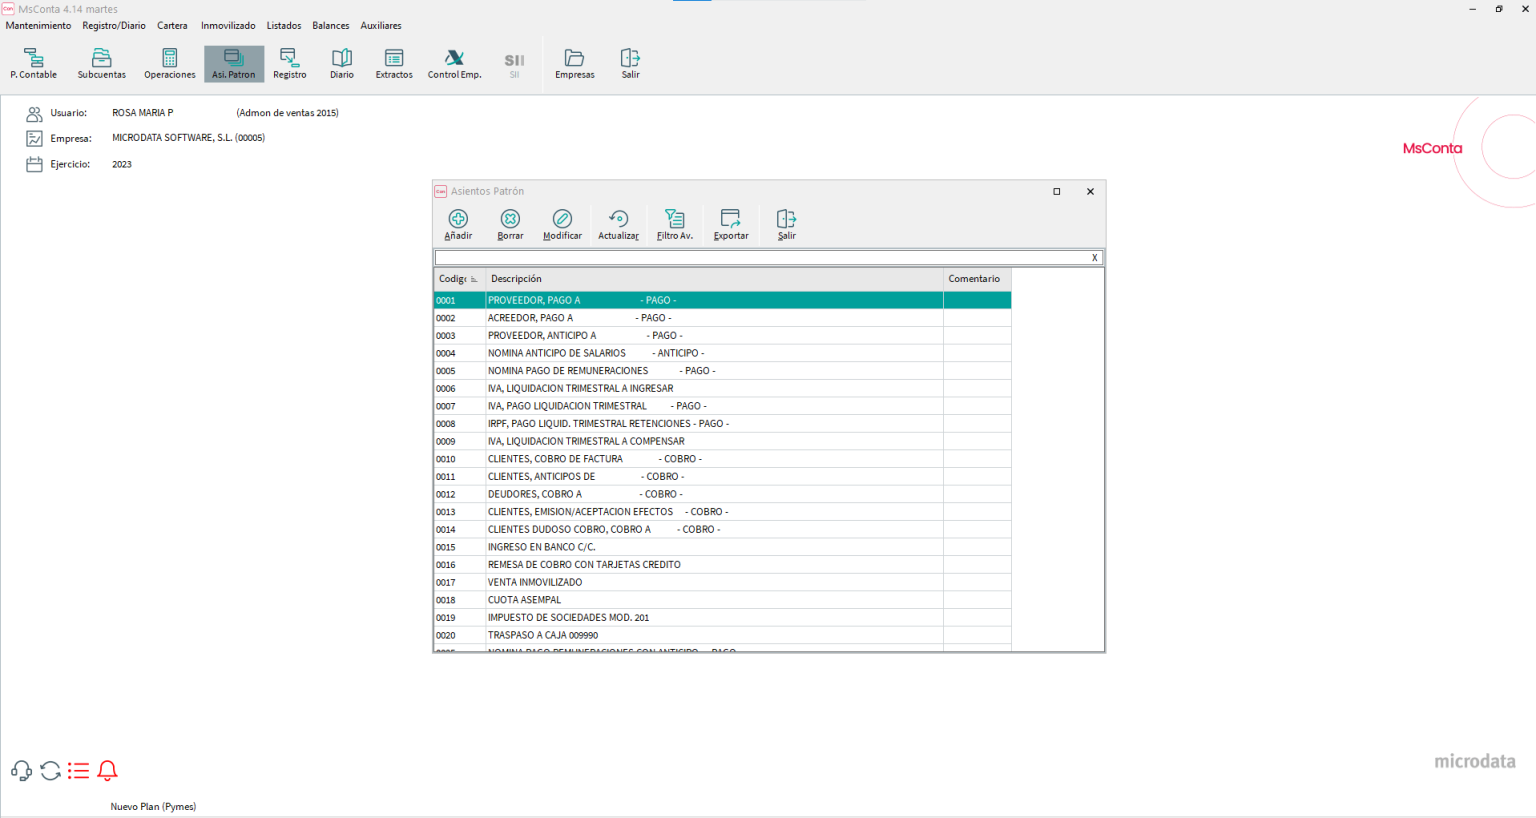
Task: Sort by the Codigo column header
Action: pos(459,279)
